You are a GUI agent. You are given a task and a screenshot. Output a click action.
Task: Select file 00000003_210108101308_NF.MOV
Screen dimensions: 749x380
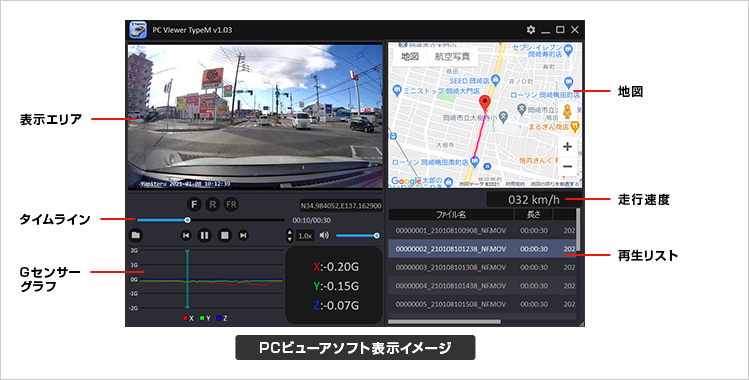(x=482, y=267)
